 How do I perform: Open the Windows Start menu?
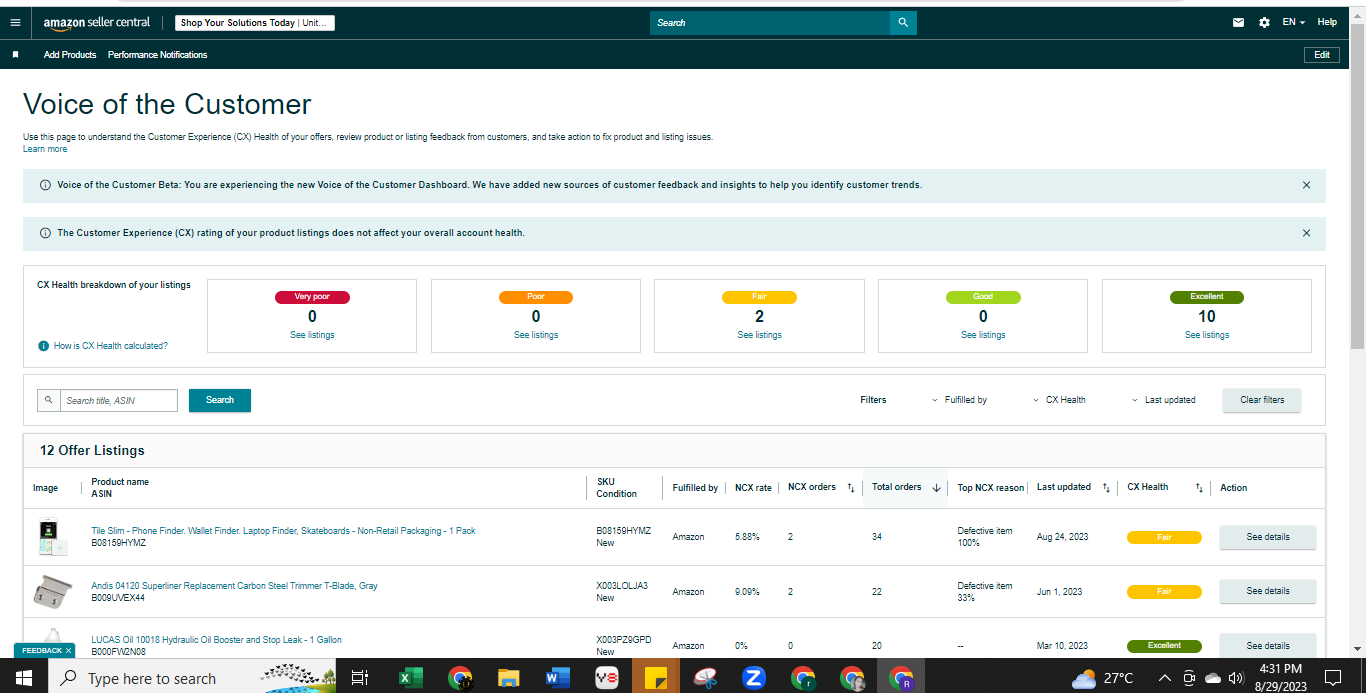[24, 678]
